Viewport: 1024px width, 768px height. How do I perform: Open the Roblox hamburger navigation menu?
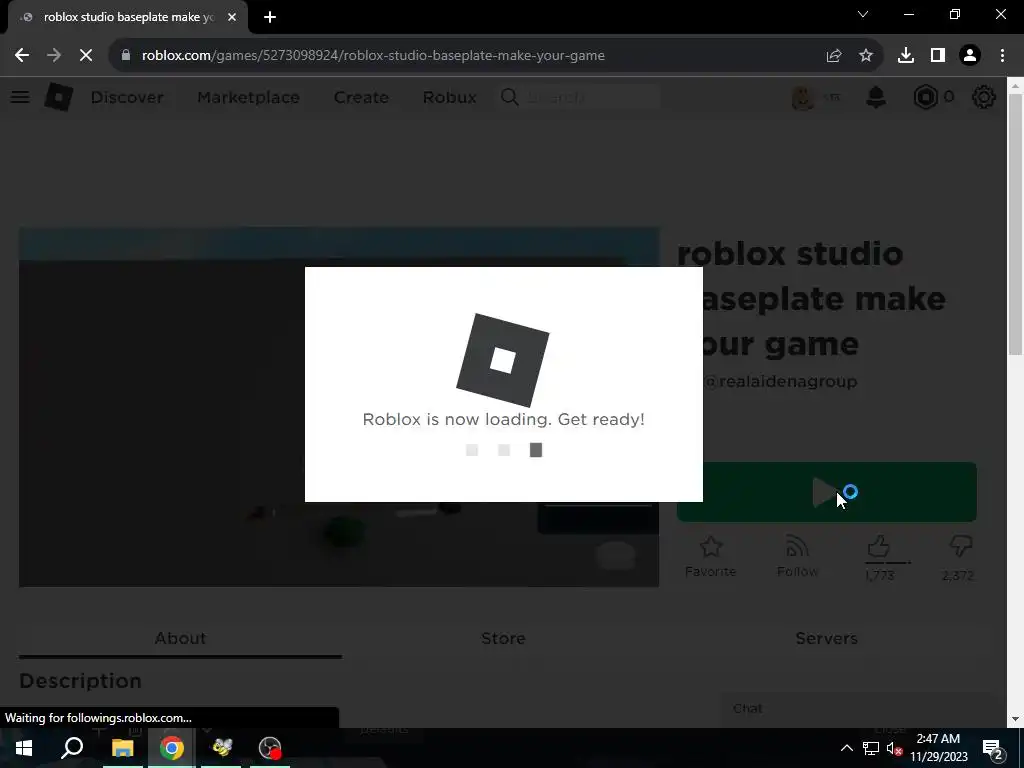pyautogui.click(x=20, y=97)
